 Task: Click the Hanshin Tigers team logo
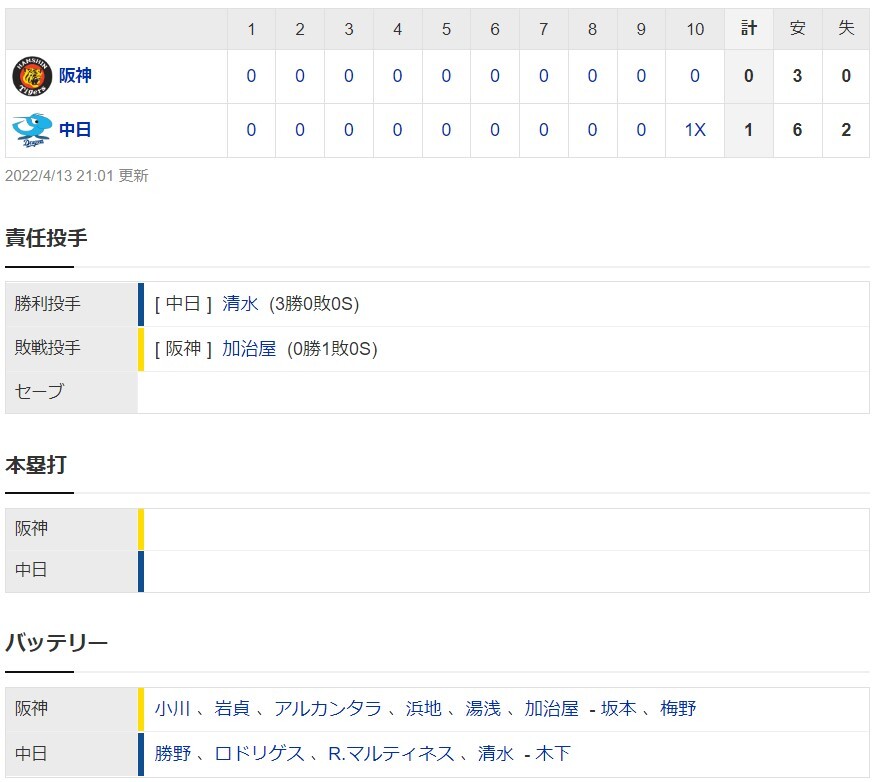[32, 76]
